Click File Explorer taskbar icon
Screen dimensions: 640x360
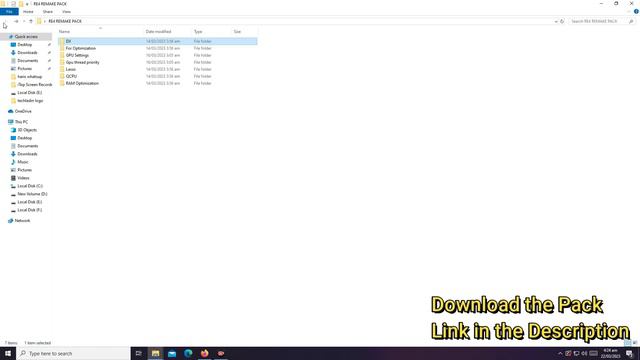(x=156, y=353)
